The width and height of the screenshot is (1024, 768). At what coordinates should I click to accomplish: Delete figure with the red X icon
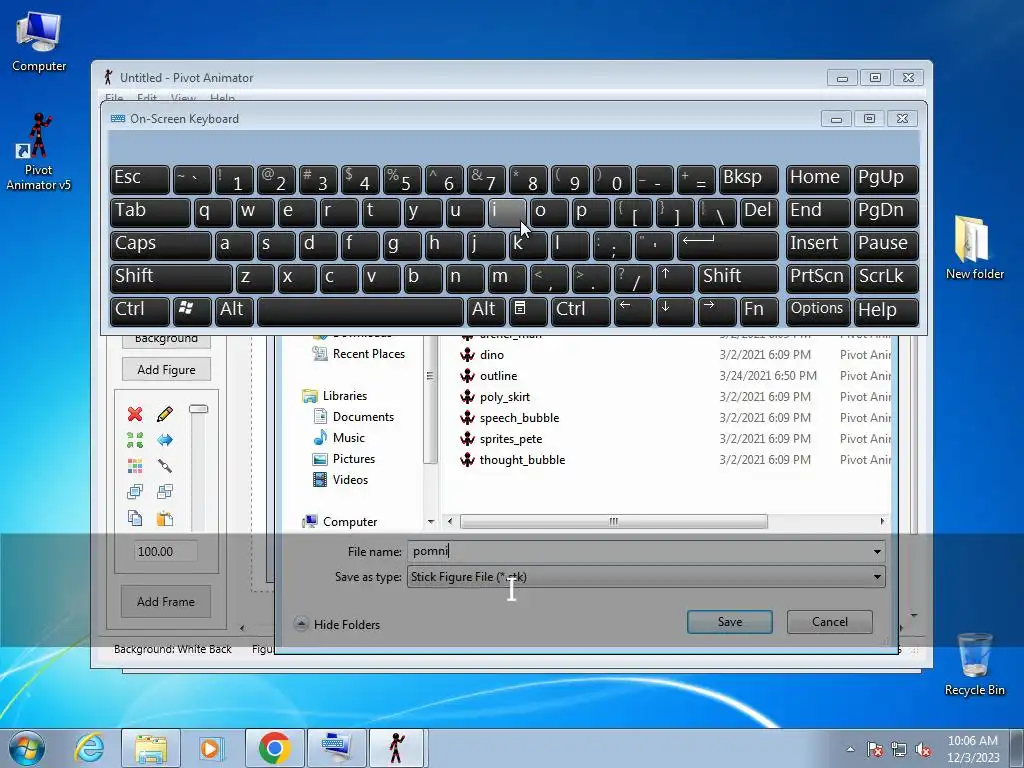point(135,414)
